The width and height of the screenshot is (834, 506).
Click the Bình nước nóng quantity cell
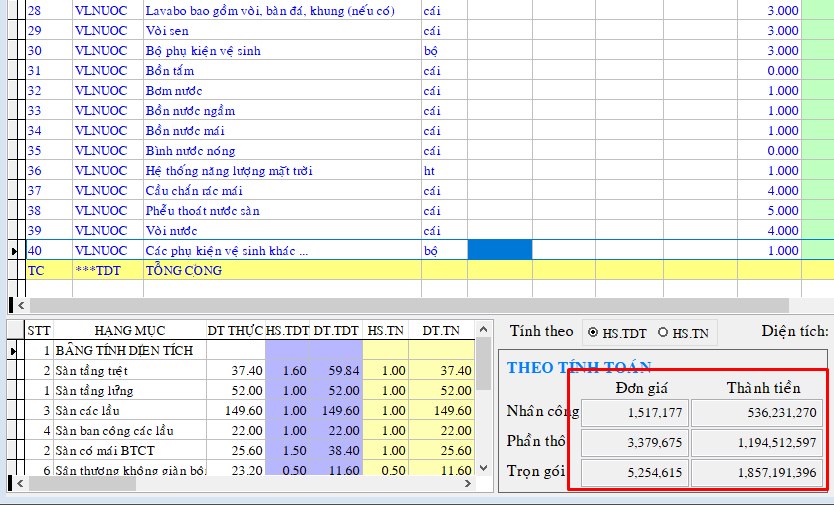click(x=768, y=151)
